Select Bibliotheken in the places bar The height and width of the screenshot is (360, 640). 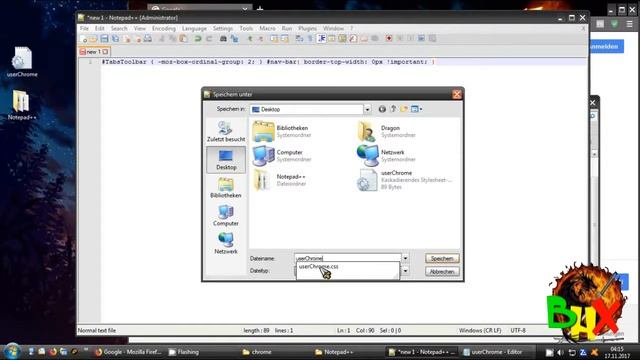coord(226,188)
